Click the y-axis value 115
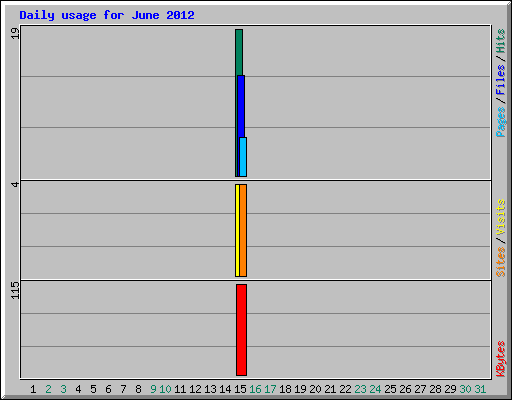This screenshot has height=400, width=512. click(15, 290)
